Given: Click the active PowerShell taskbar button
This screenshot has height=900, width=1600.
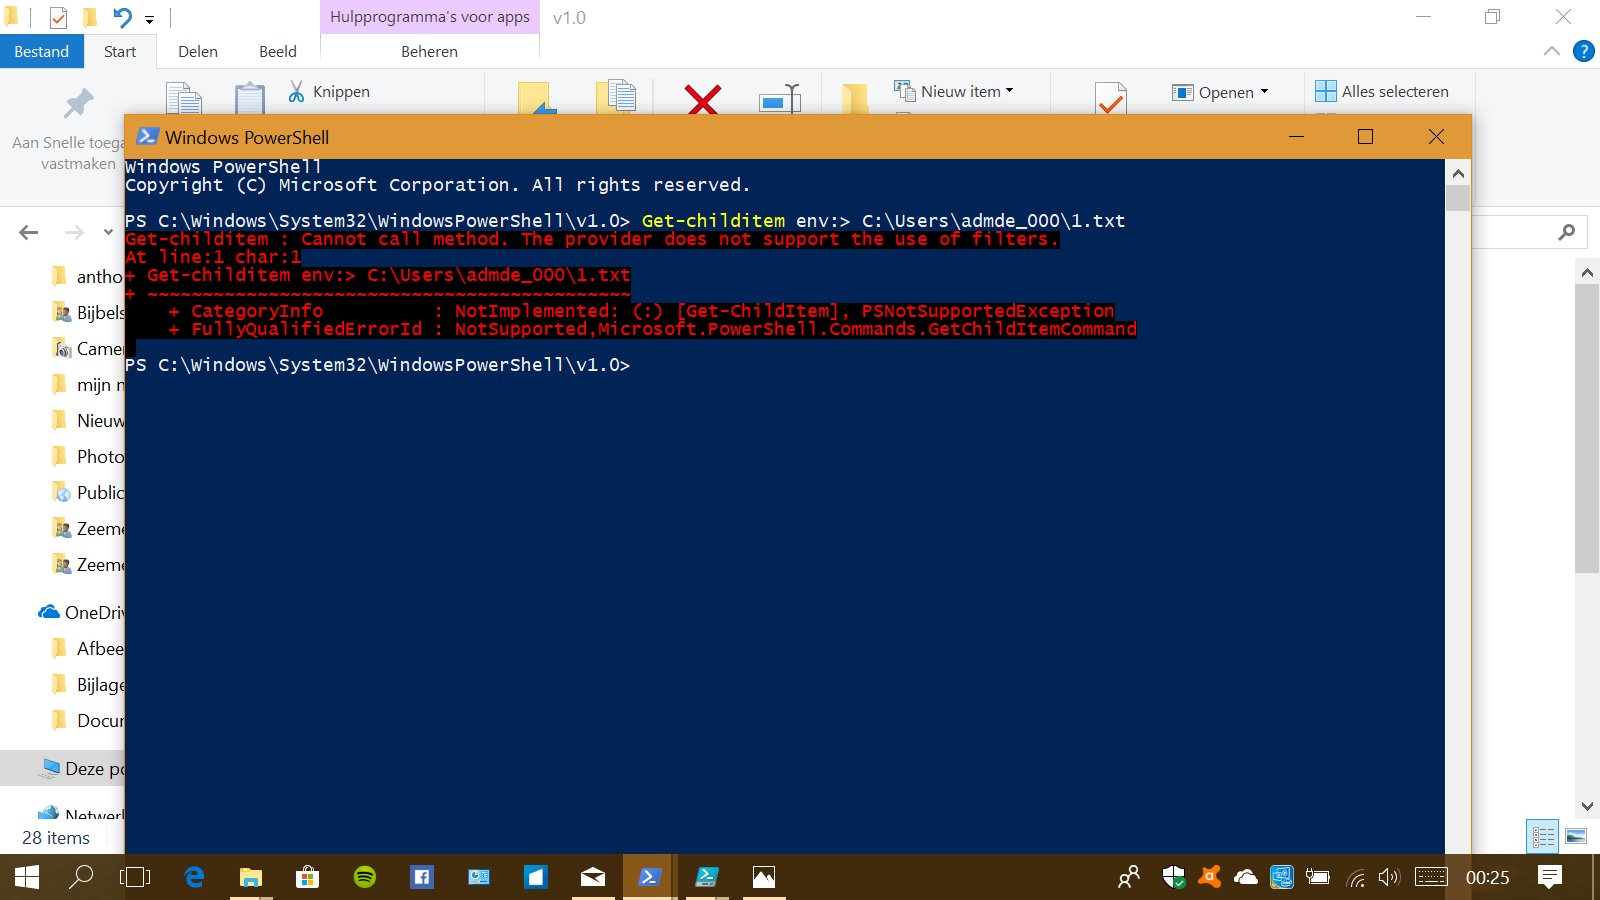Looking at the screenshot, I should [x=649, y=877].
